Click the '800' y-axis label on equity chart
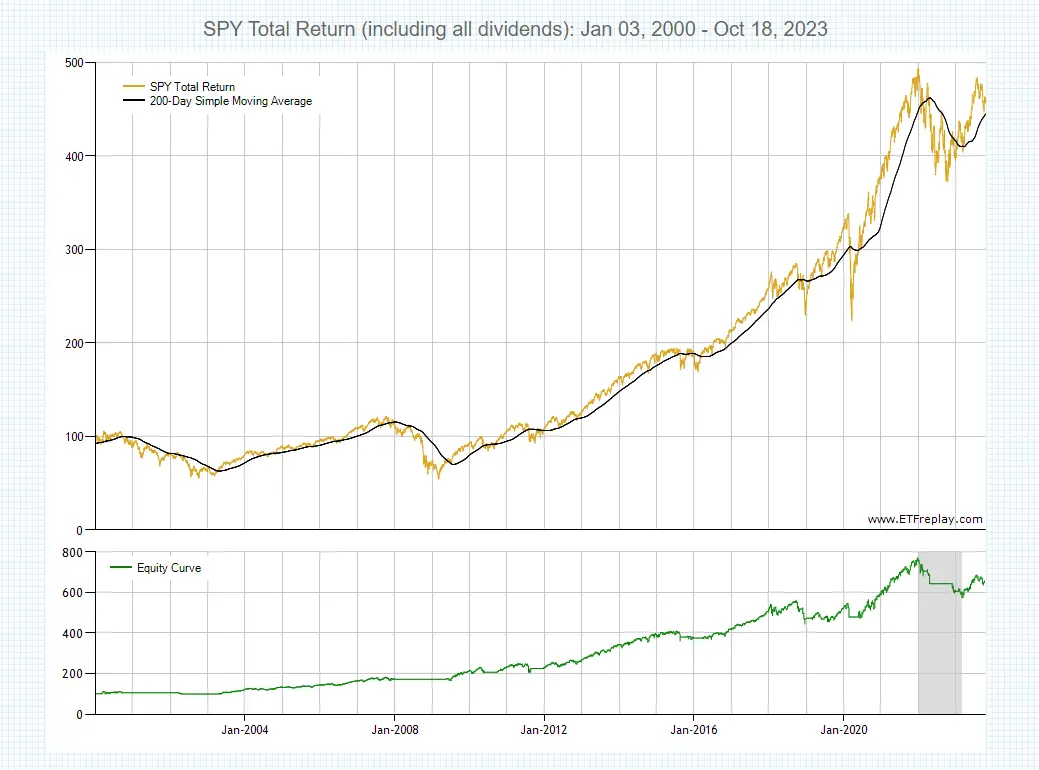 point(73,553)
